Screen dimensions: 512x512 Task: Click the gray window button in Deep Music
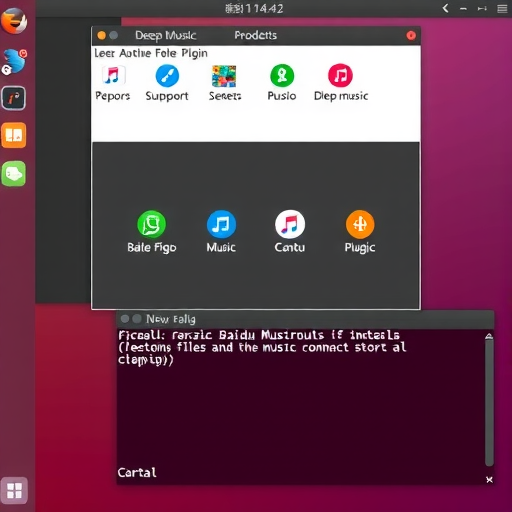point(114,35)
